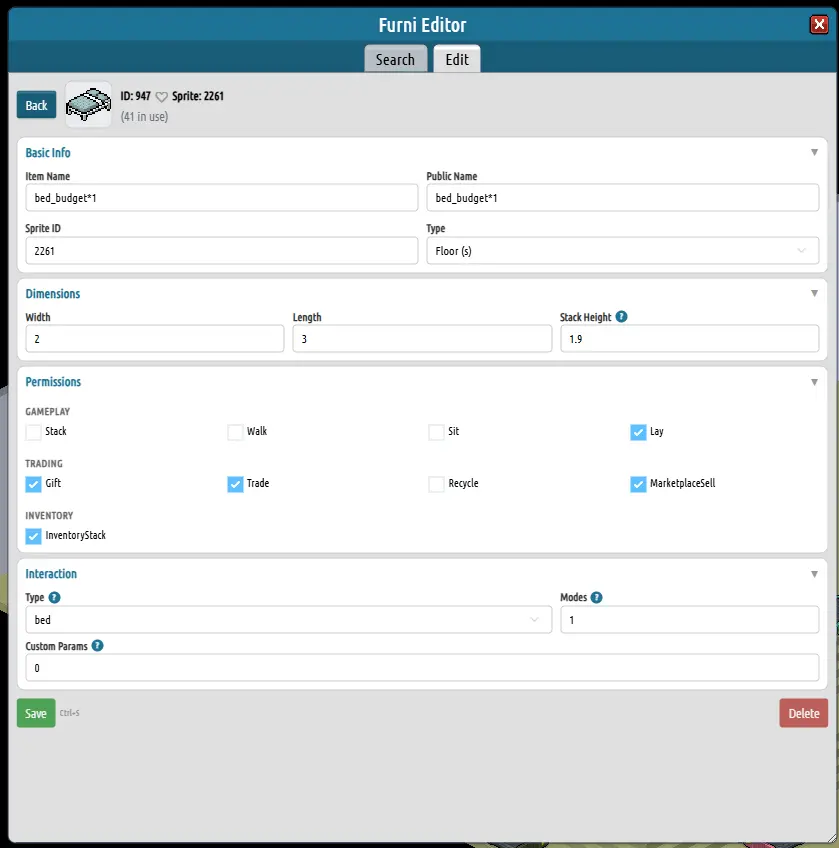Screen dimensions: 839x848
Task: Click the 'Ctrl+S' shortcut hint
Action: tap(69, 713)
